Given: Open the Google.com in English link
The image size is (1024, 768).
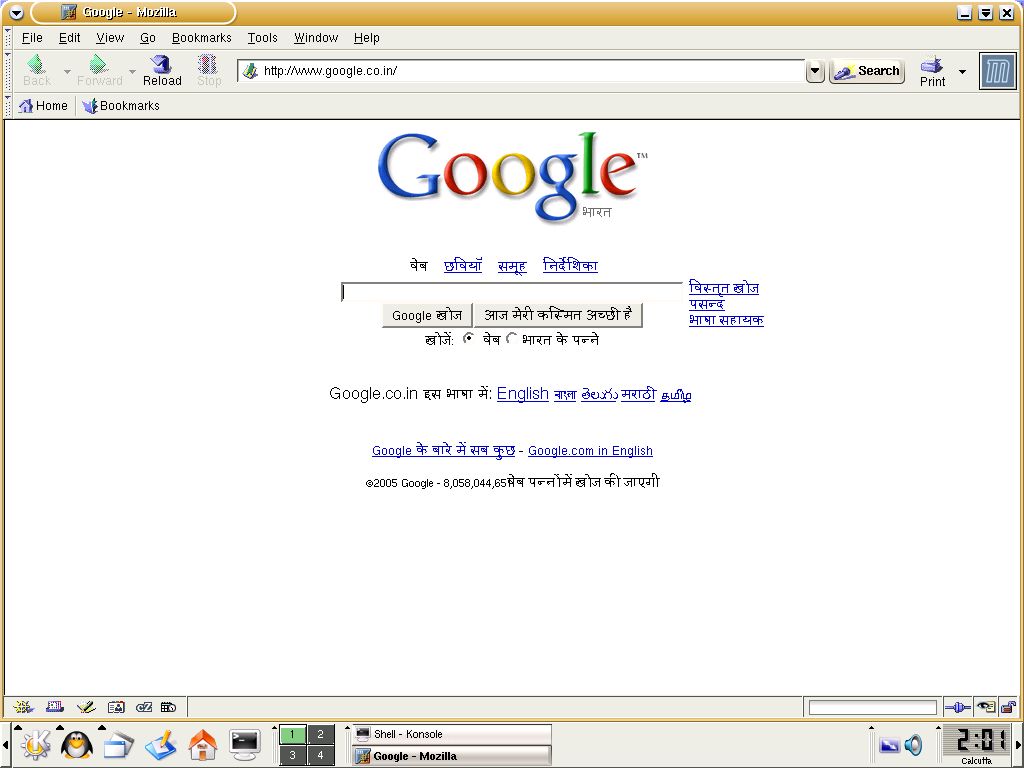Looking at the screenshot, I should click(x=590, y=451).
